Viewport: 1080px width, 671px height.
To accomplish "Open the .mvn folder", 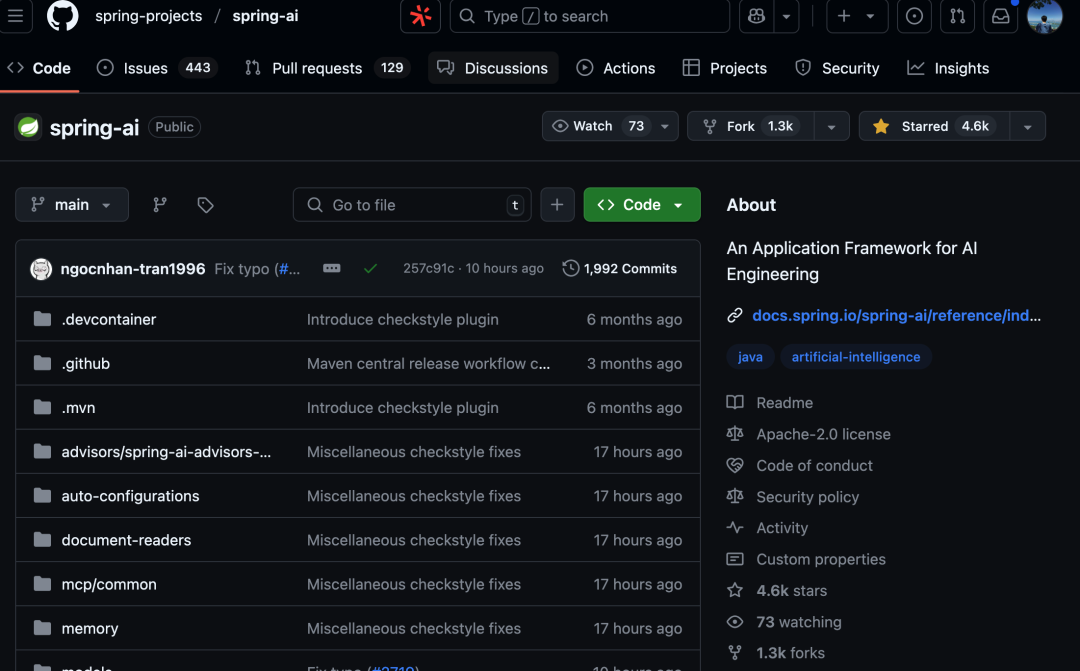I will 79,408.
